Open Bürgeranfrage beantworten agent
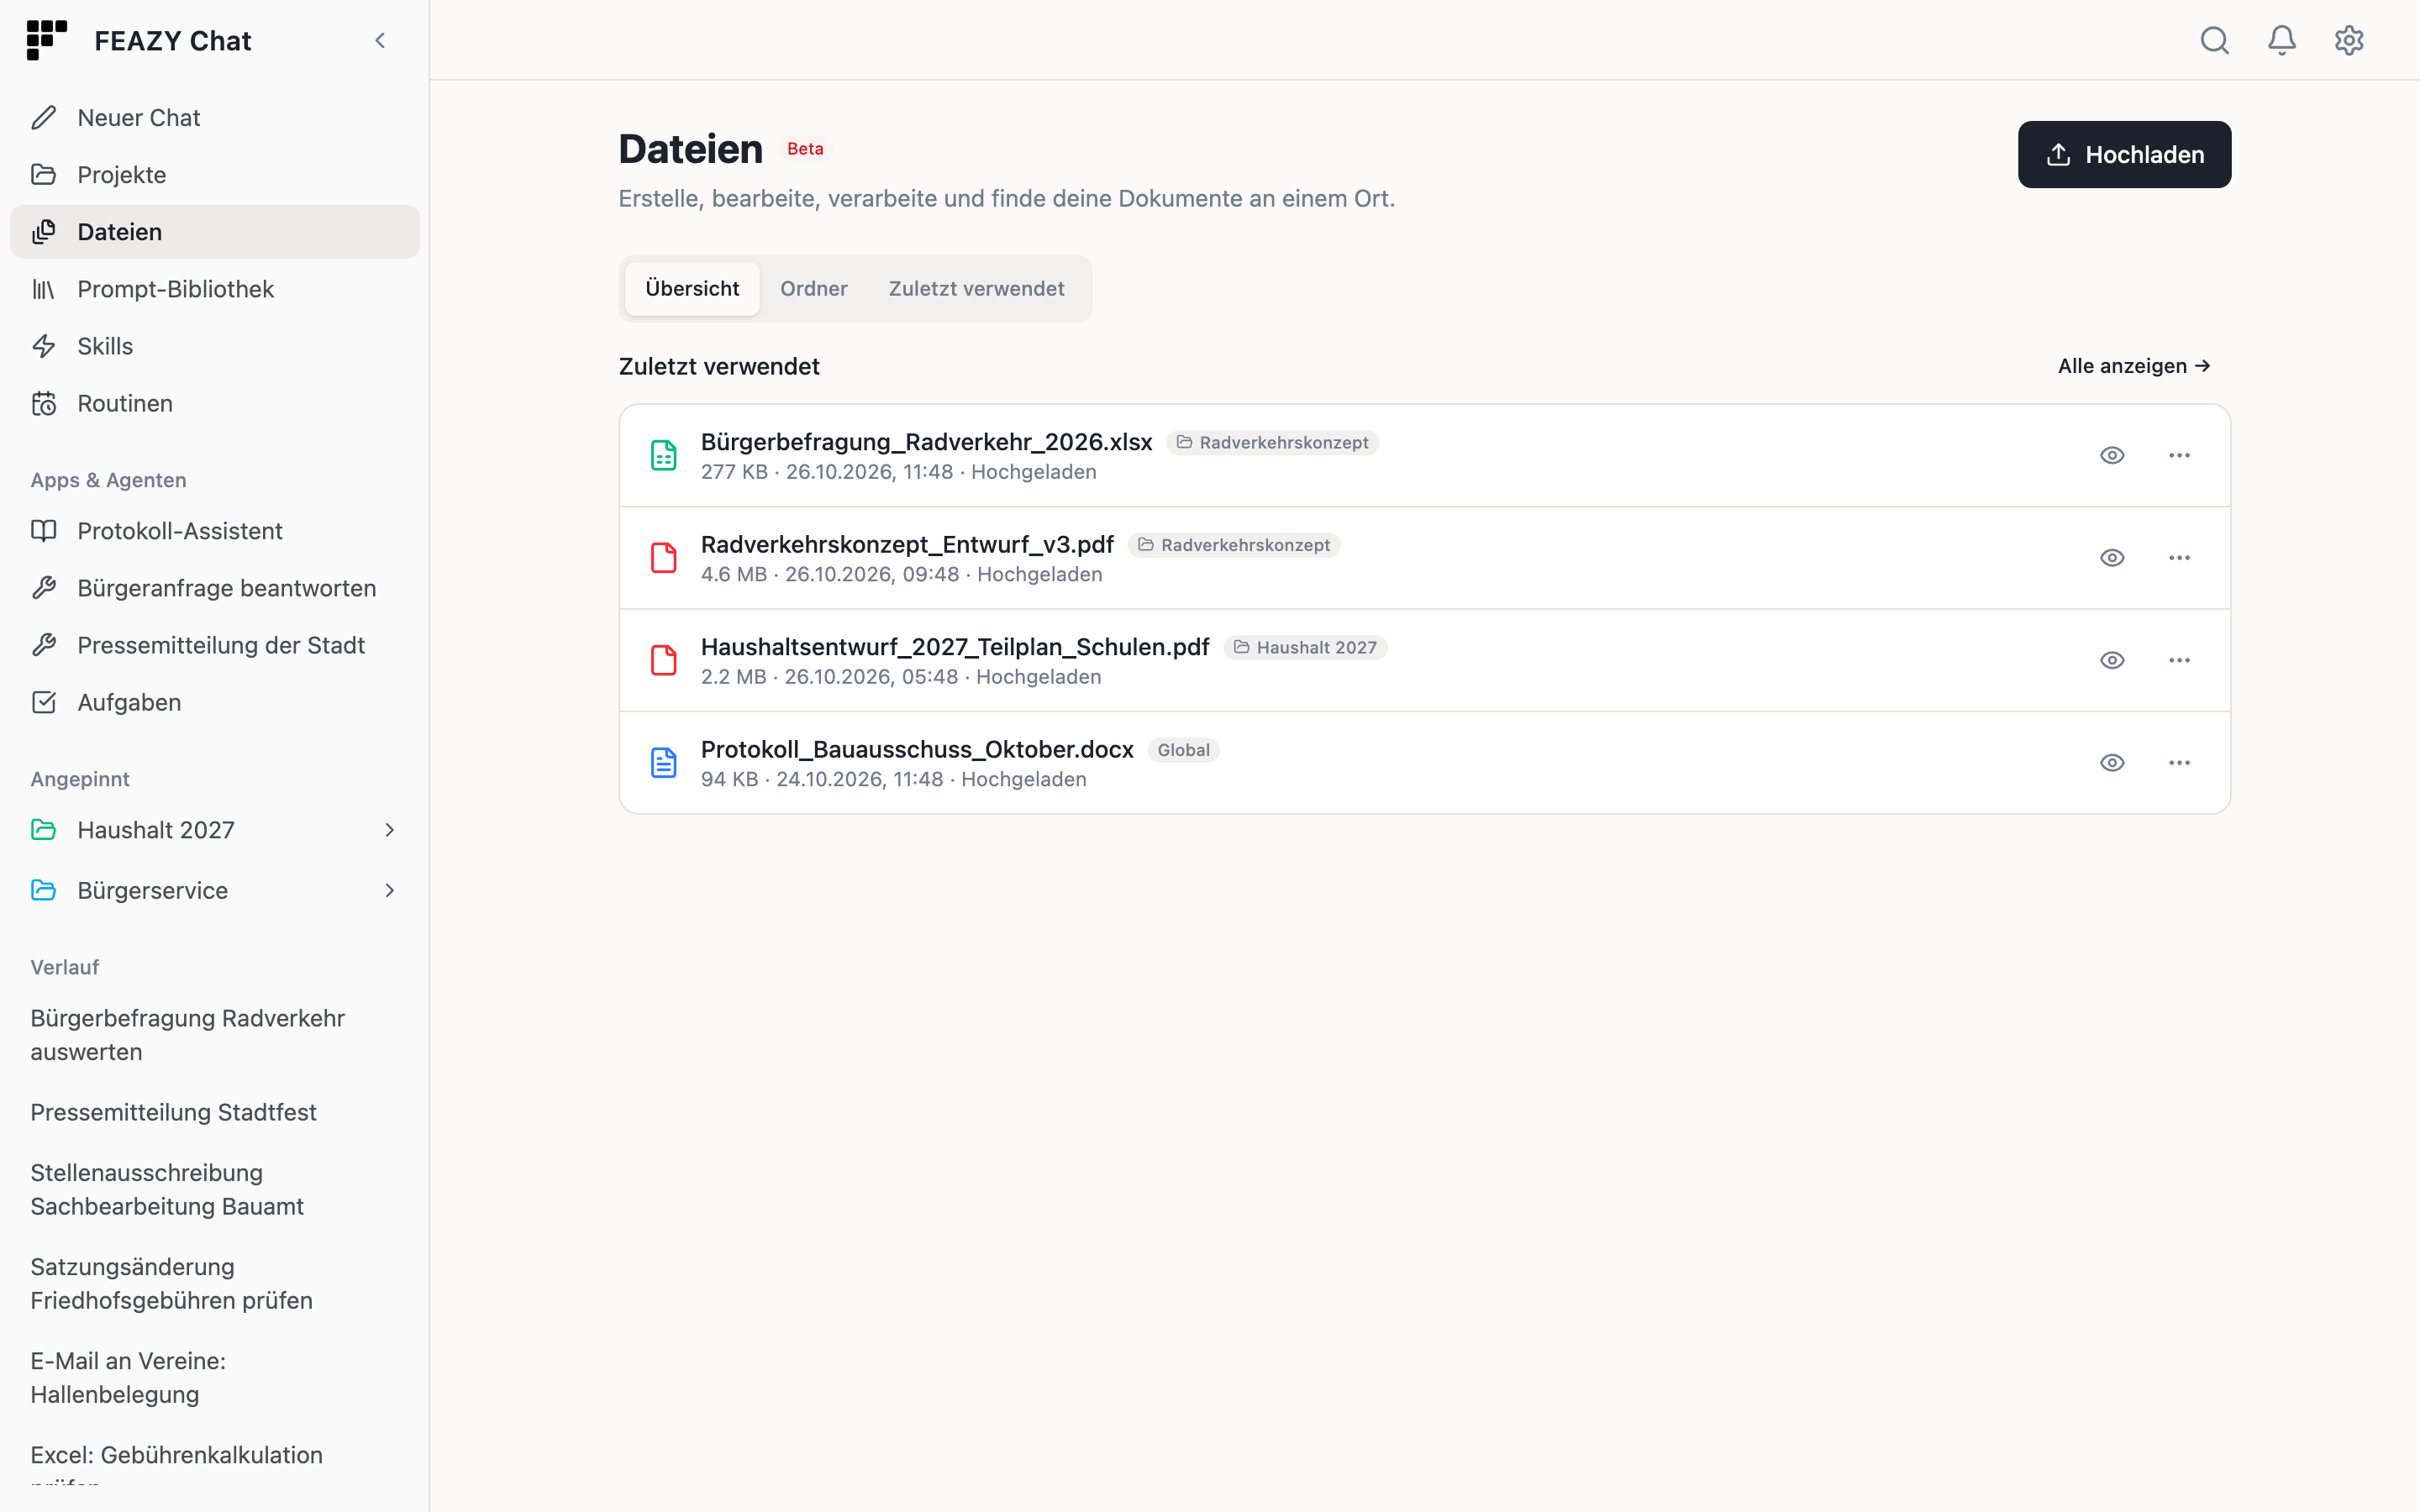 pos(215,588)
